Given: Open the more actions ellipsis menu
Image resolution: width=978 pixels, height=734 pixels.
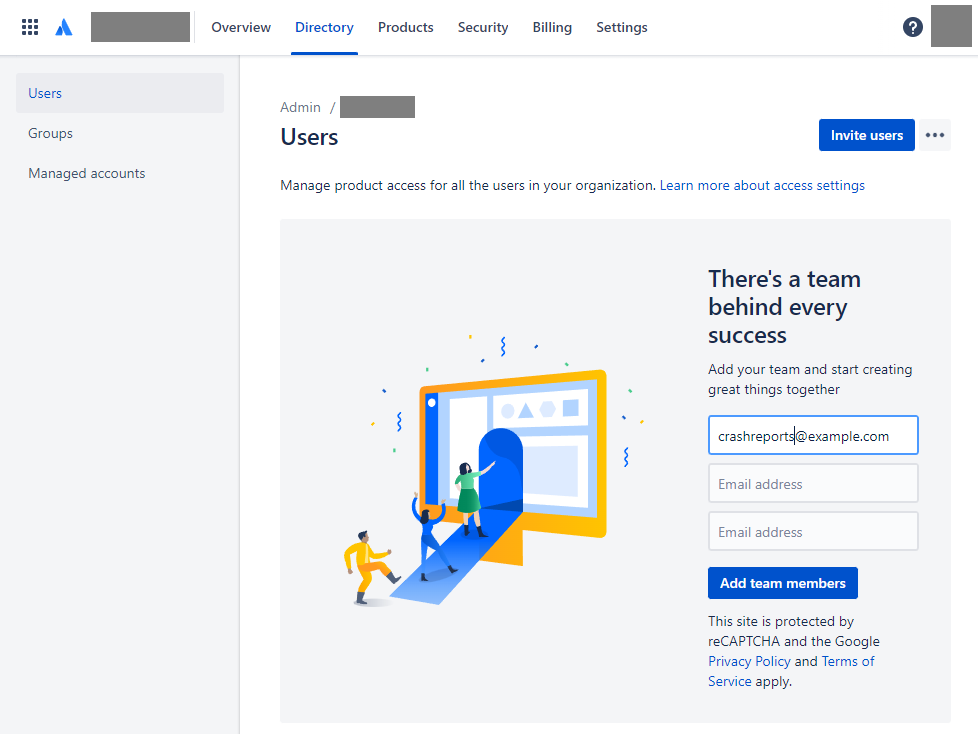Looking at the screenshot, I should point(934,135).
